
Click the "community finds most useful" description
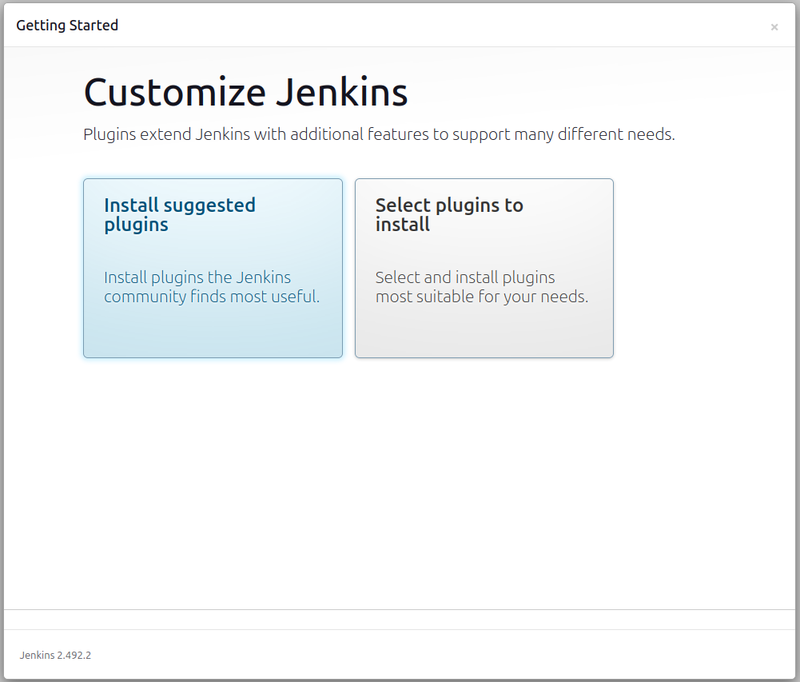(211, 297)
